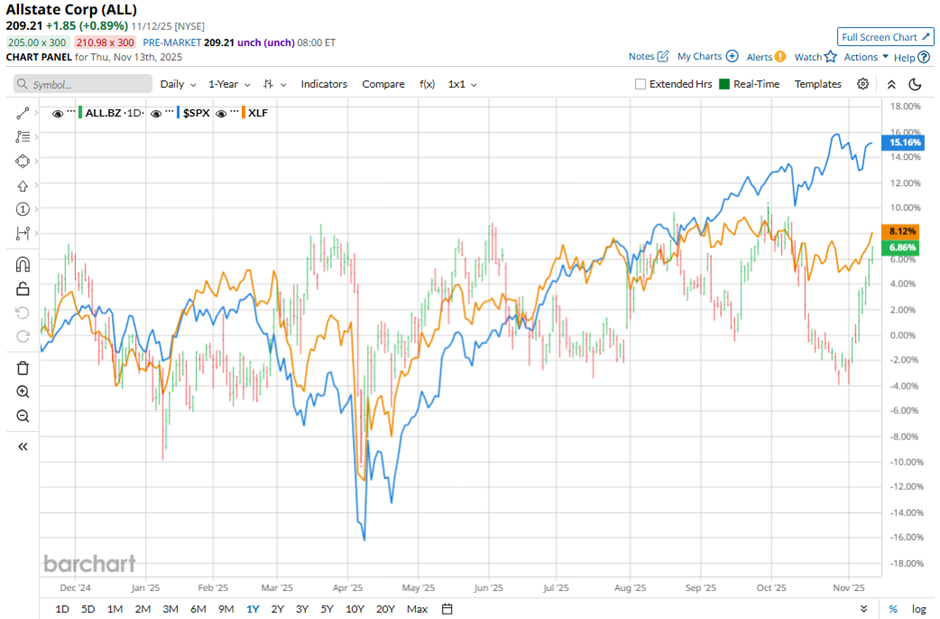Select the 2Y time range
940x619 pixels.
coord(277,609)
